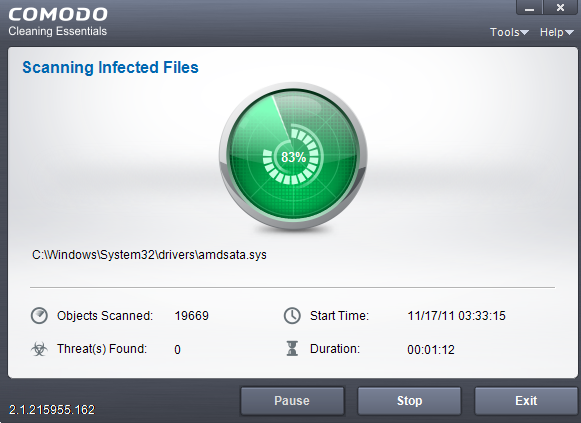Click the arrow beside Tools

524,33
